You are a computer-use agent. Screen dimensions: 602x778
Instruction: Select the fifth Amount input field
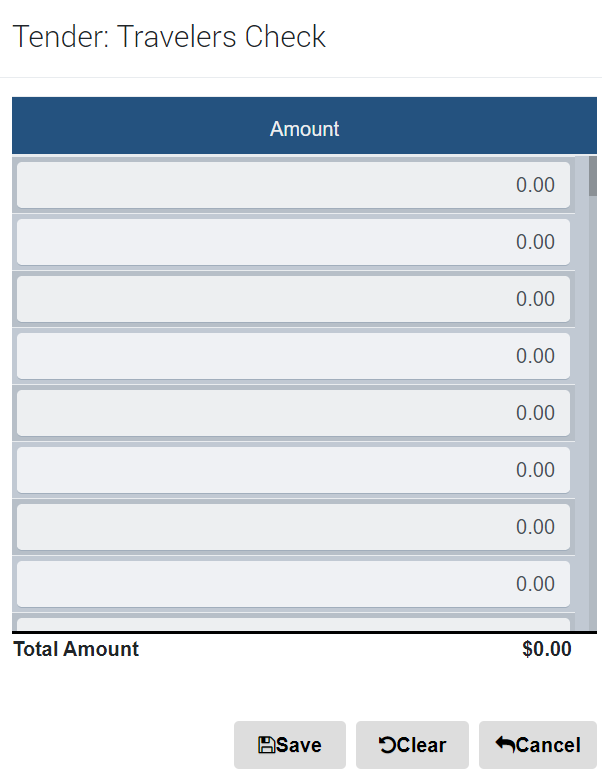click(x=293, y=413)
